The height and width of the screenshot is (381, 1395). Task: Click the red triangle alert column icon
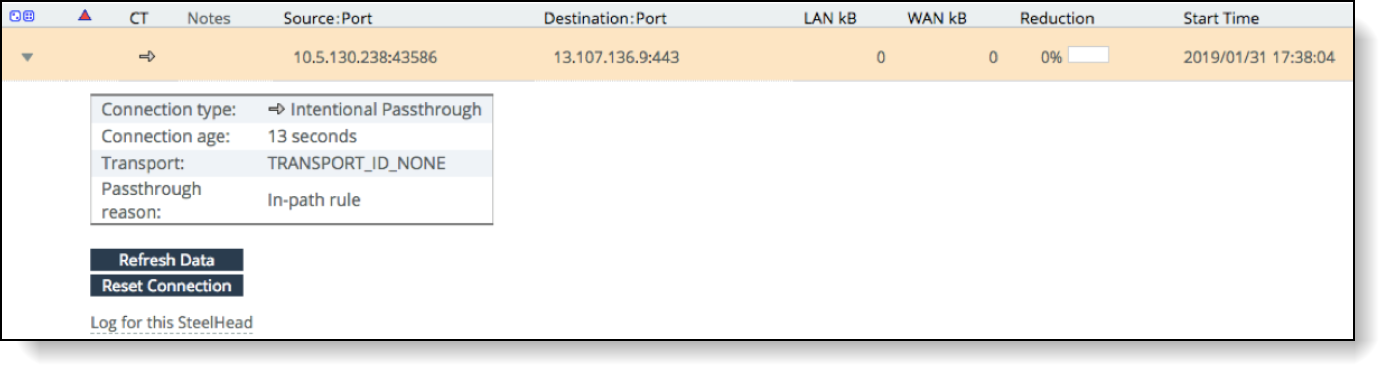coord(84,17)
